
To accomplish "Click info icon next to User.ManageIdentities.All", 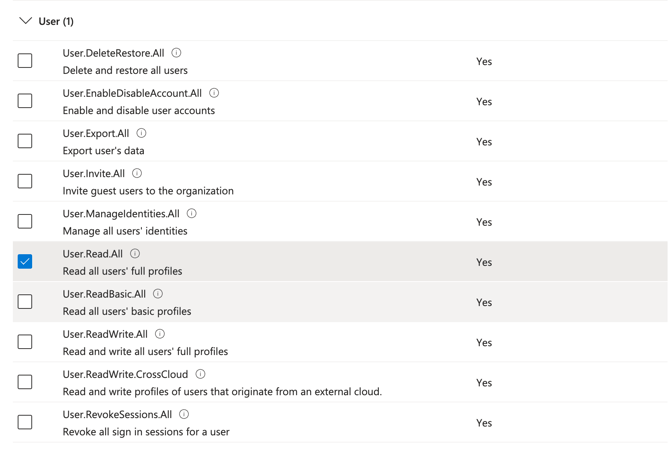I will point(191,213).
